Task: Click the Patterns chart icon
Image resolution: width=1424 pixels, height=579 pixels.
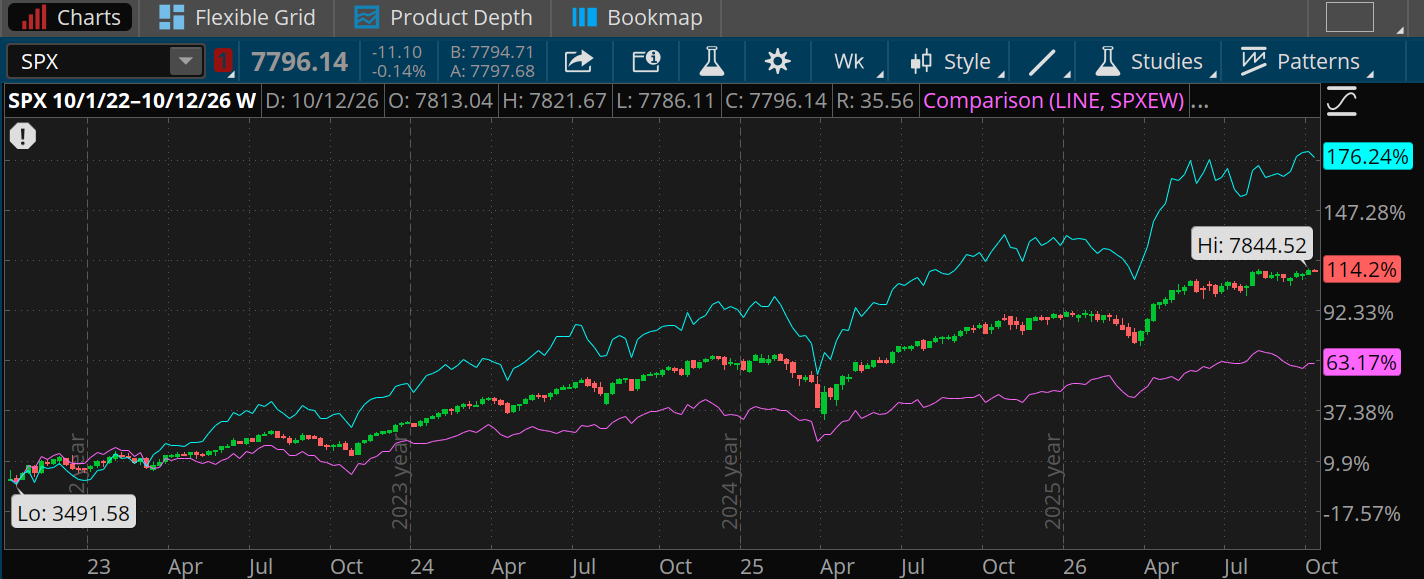Action: click(x=1254, y=62)
